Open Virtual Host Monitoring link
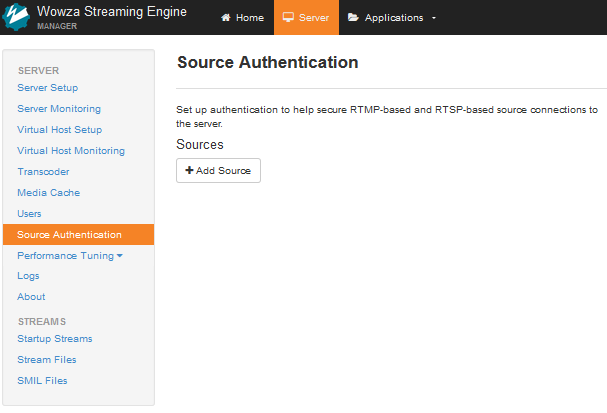The image size is (607, 413). (x=71, y=151)
